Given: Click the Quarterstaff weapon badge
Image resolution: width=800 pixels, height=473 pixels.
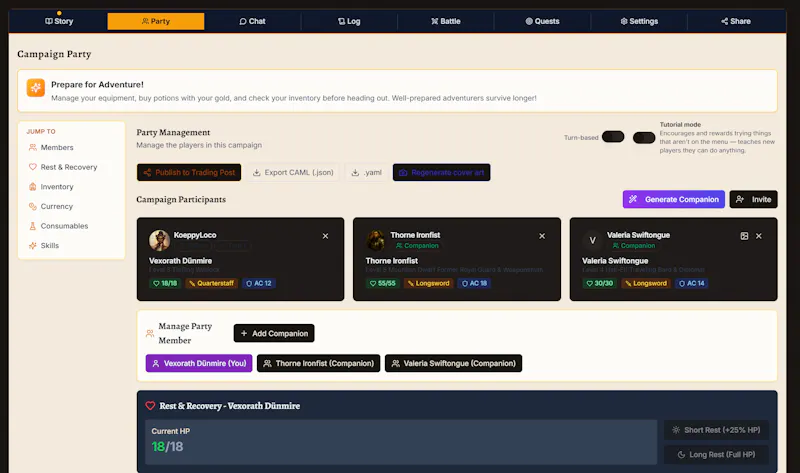Looking at the screenshot, I should pos(211,283).
